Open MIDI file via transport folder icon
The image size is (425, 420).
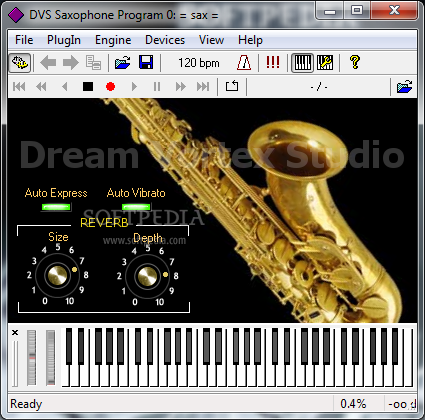tap(405, 87)
